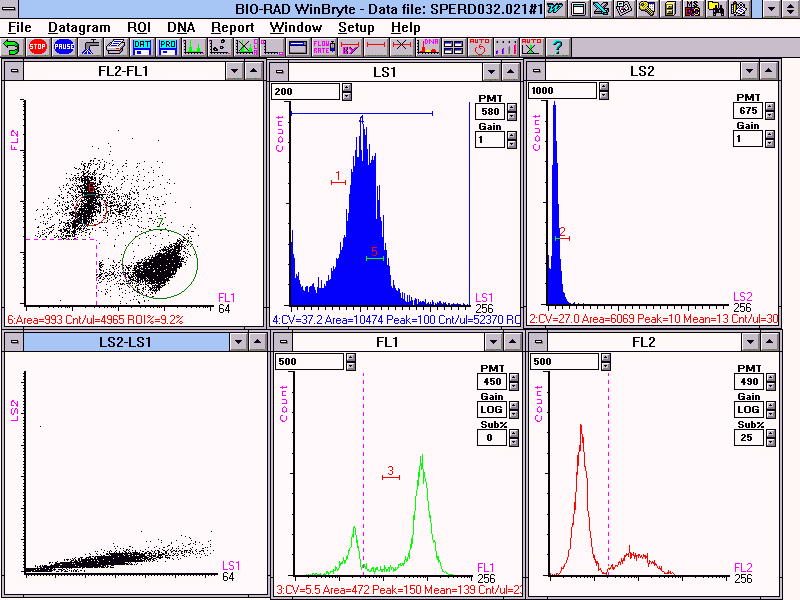Click the LS1 count scale 200 field
The width and height of the screenshot is (800, 600).
pyautogui.click(x=305, y=92)
